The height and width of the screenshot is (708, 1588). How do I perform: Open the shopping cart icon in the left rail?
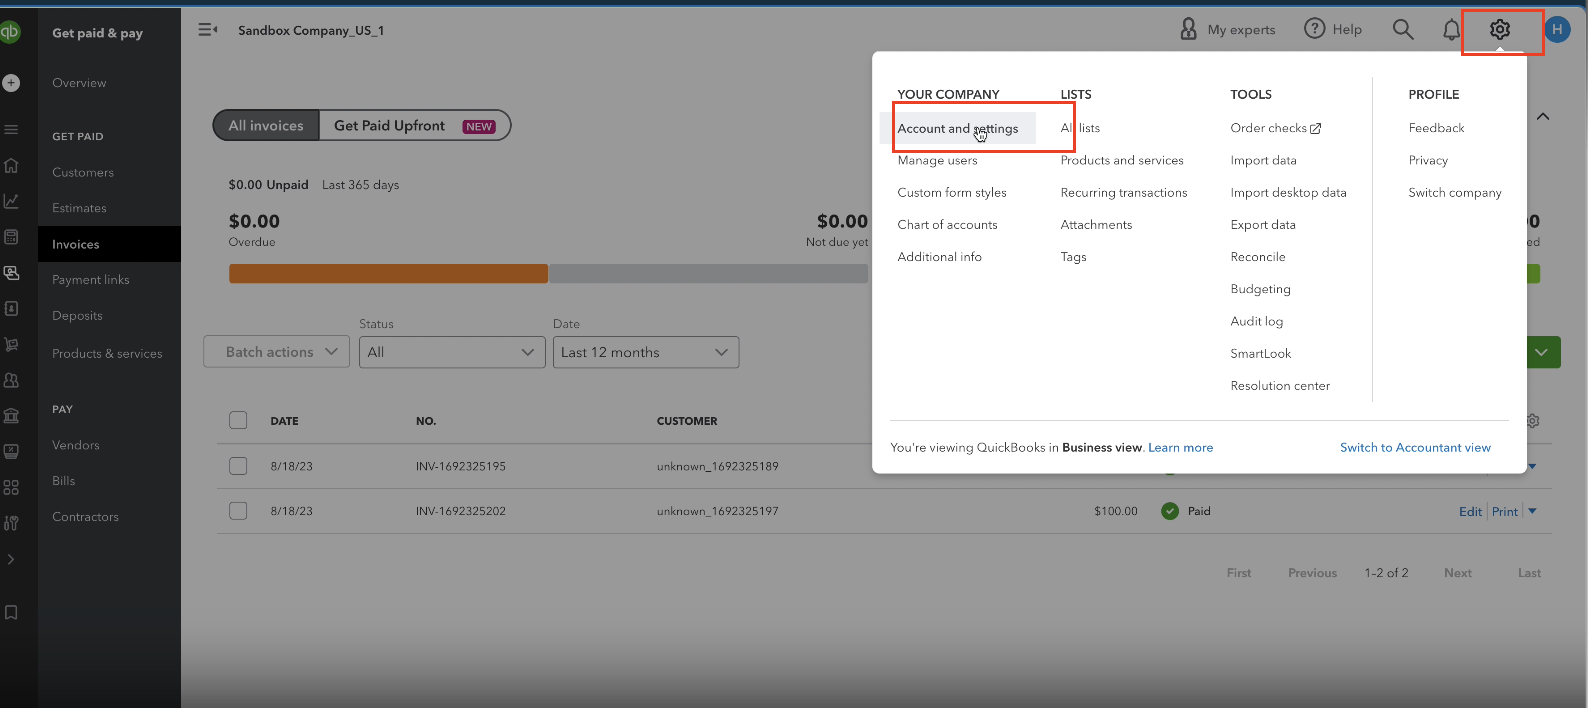pyautogui.click(x=11, y=345)
